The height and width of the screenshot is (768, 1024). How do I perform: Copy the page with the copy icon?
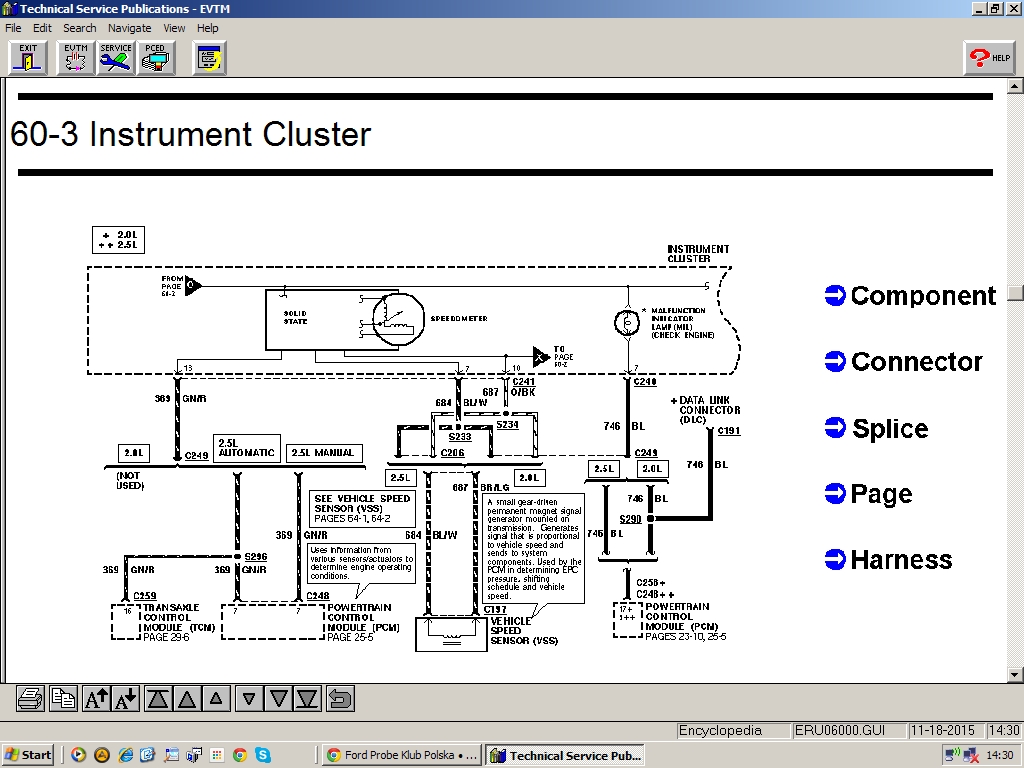pyautogui.click(x=63, y=699)
